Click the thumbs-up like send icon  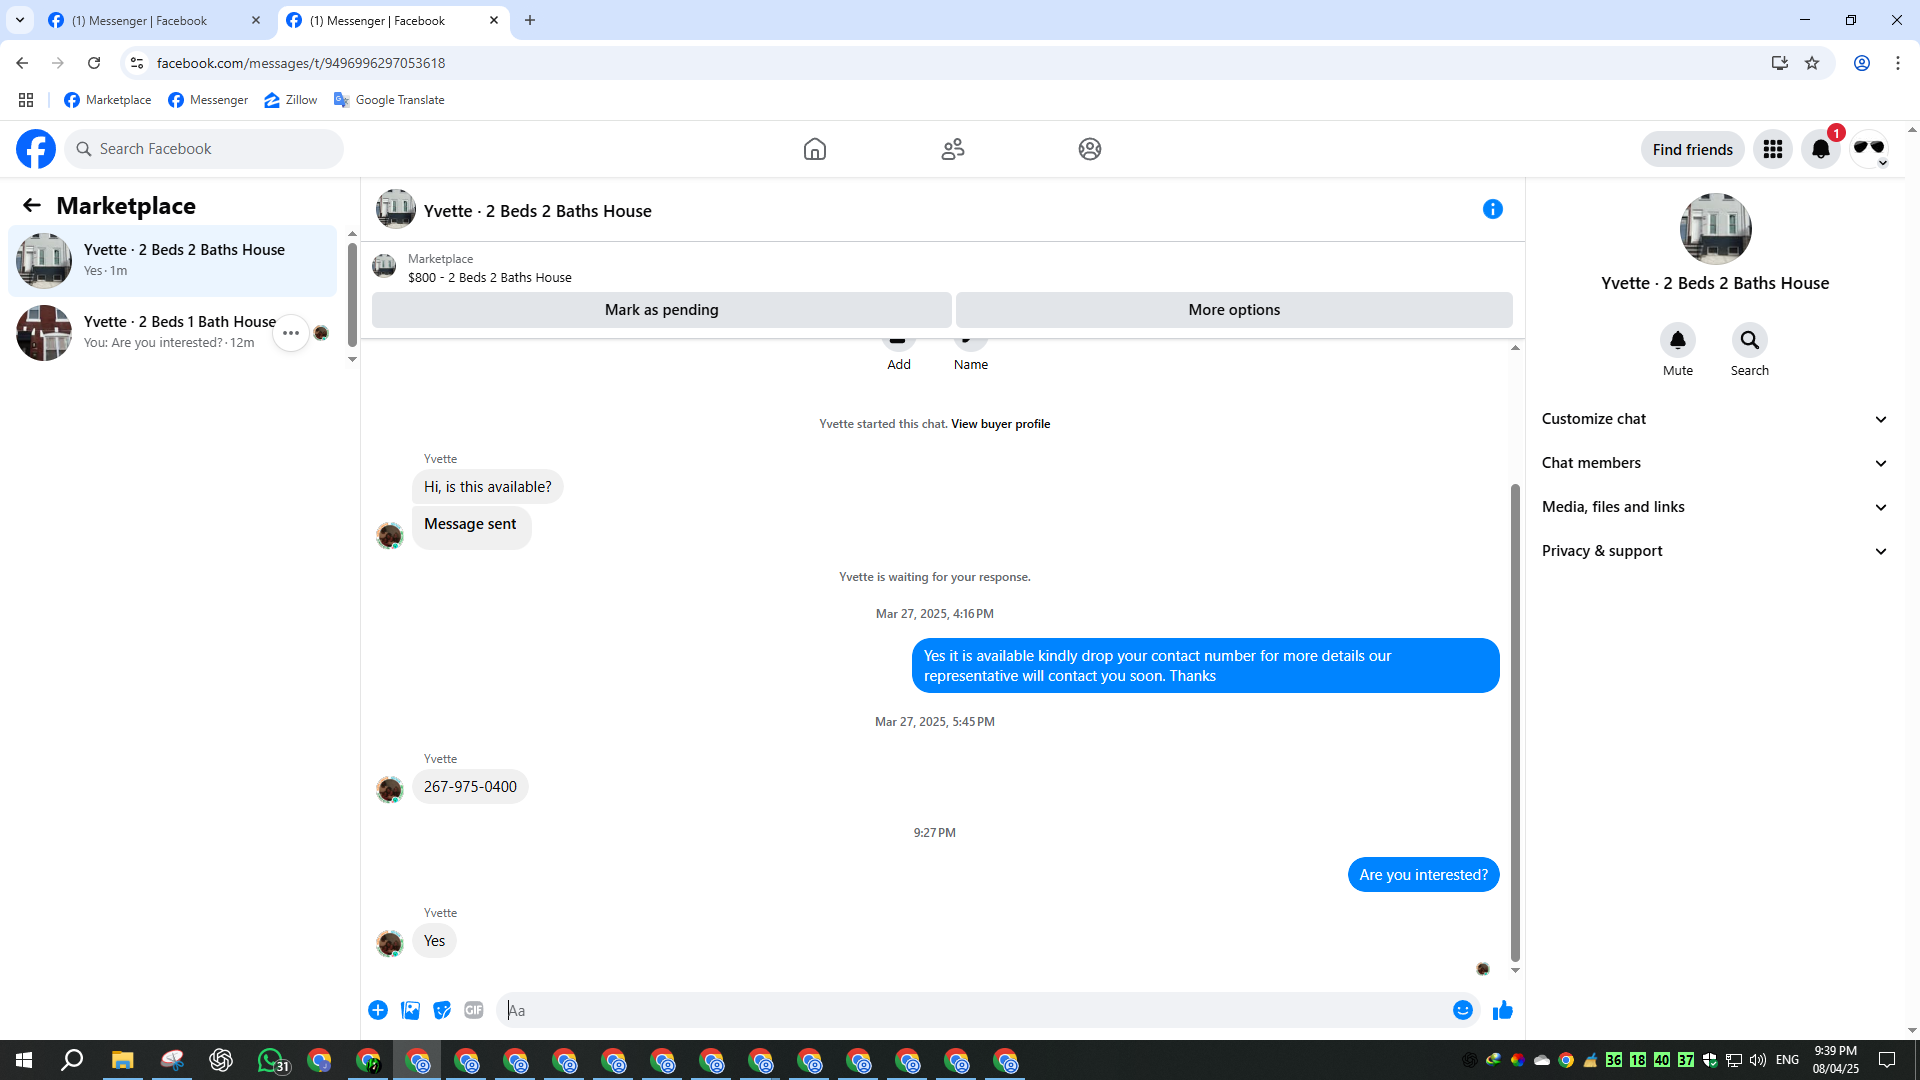click(x=1502, y=1010)
